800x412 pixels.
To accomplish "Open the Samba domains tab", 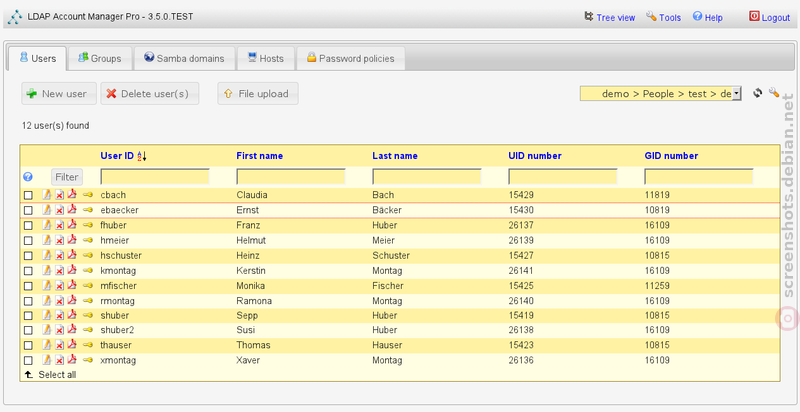I will [x=185, y=58].
